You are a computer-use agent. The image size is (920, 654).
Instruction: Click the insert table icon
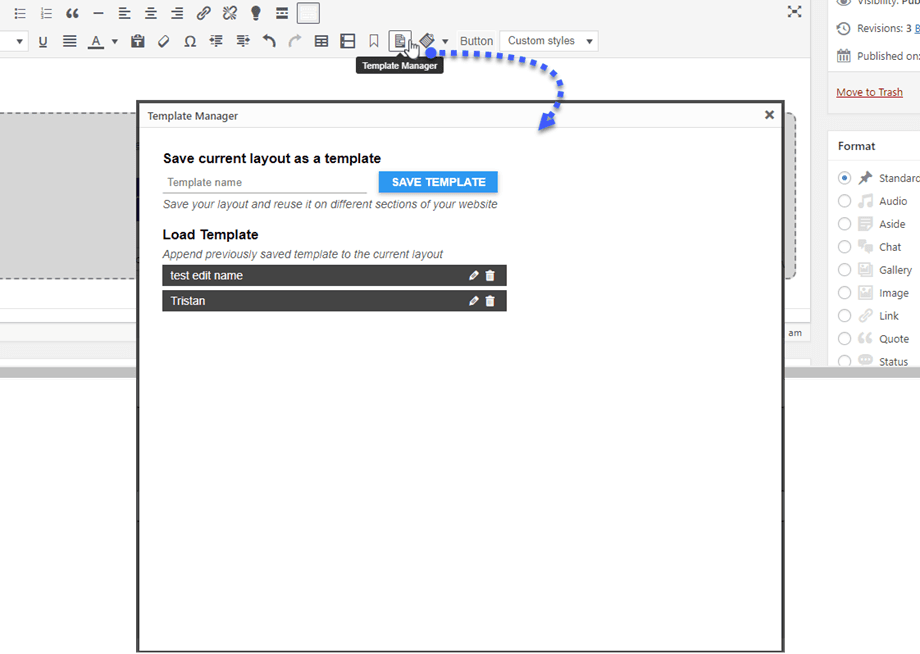321,41
